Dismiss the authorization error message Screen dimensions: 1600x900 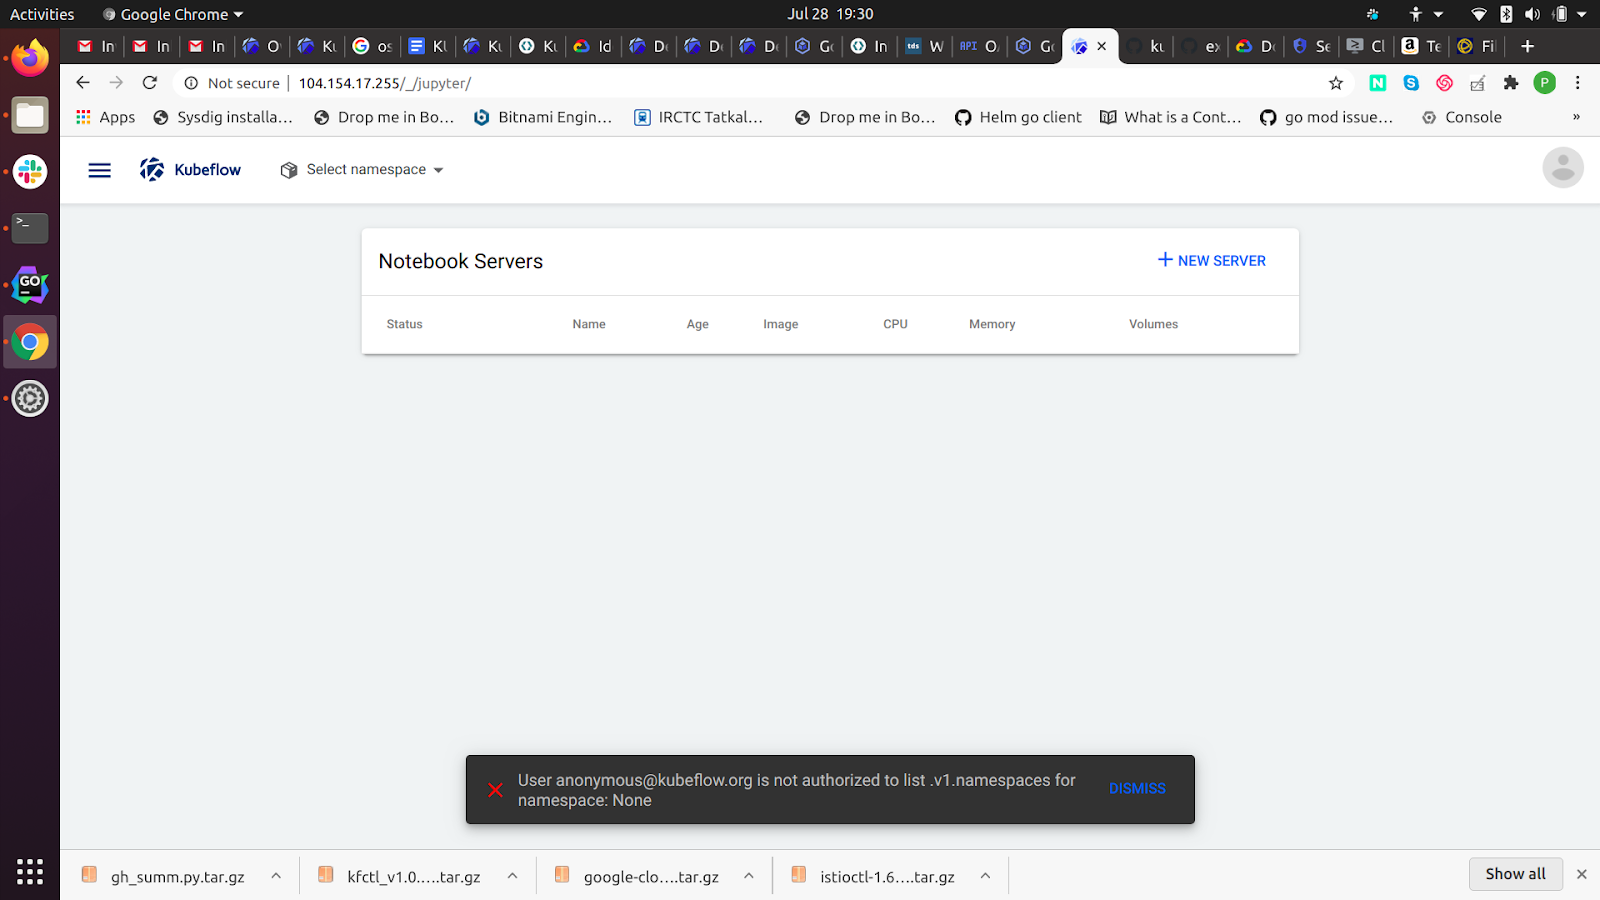(1136, 789)
